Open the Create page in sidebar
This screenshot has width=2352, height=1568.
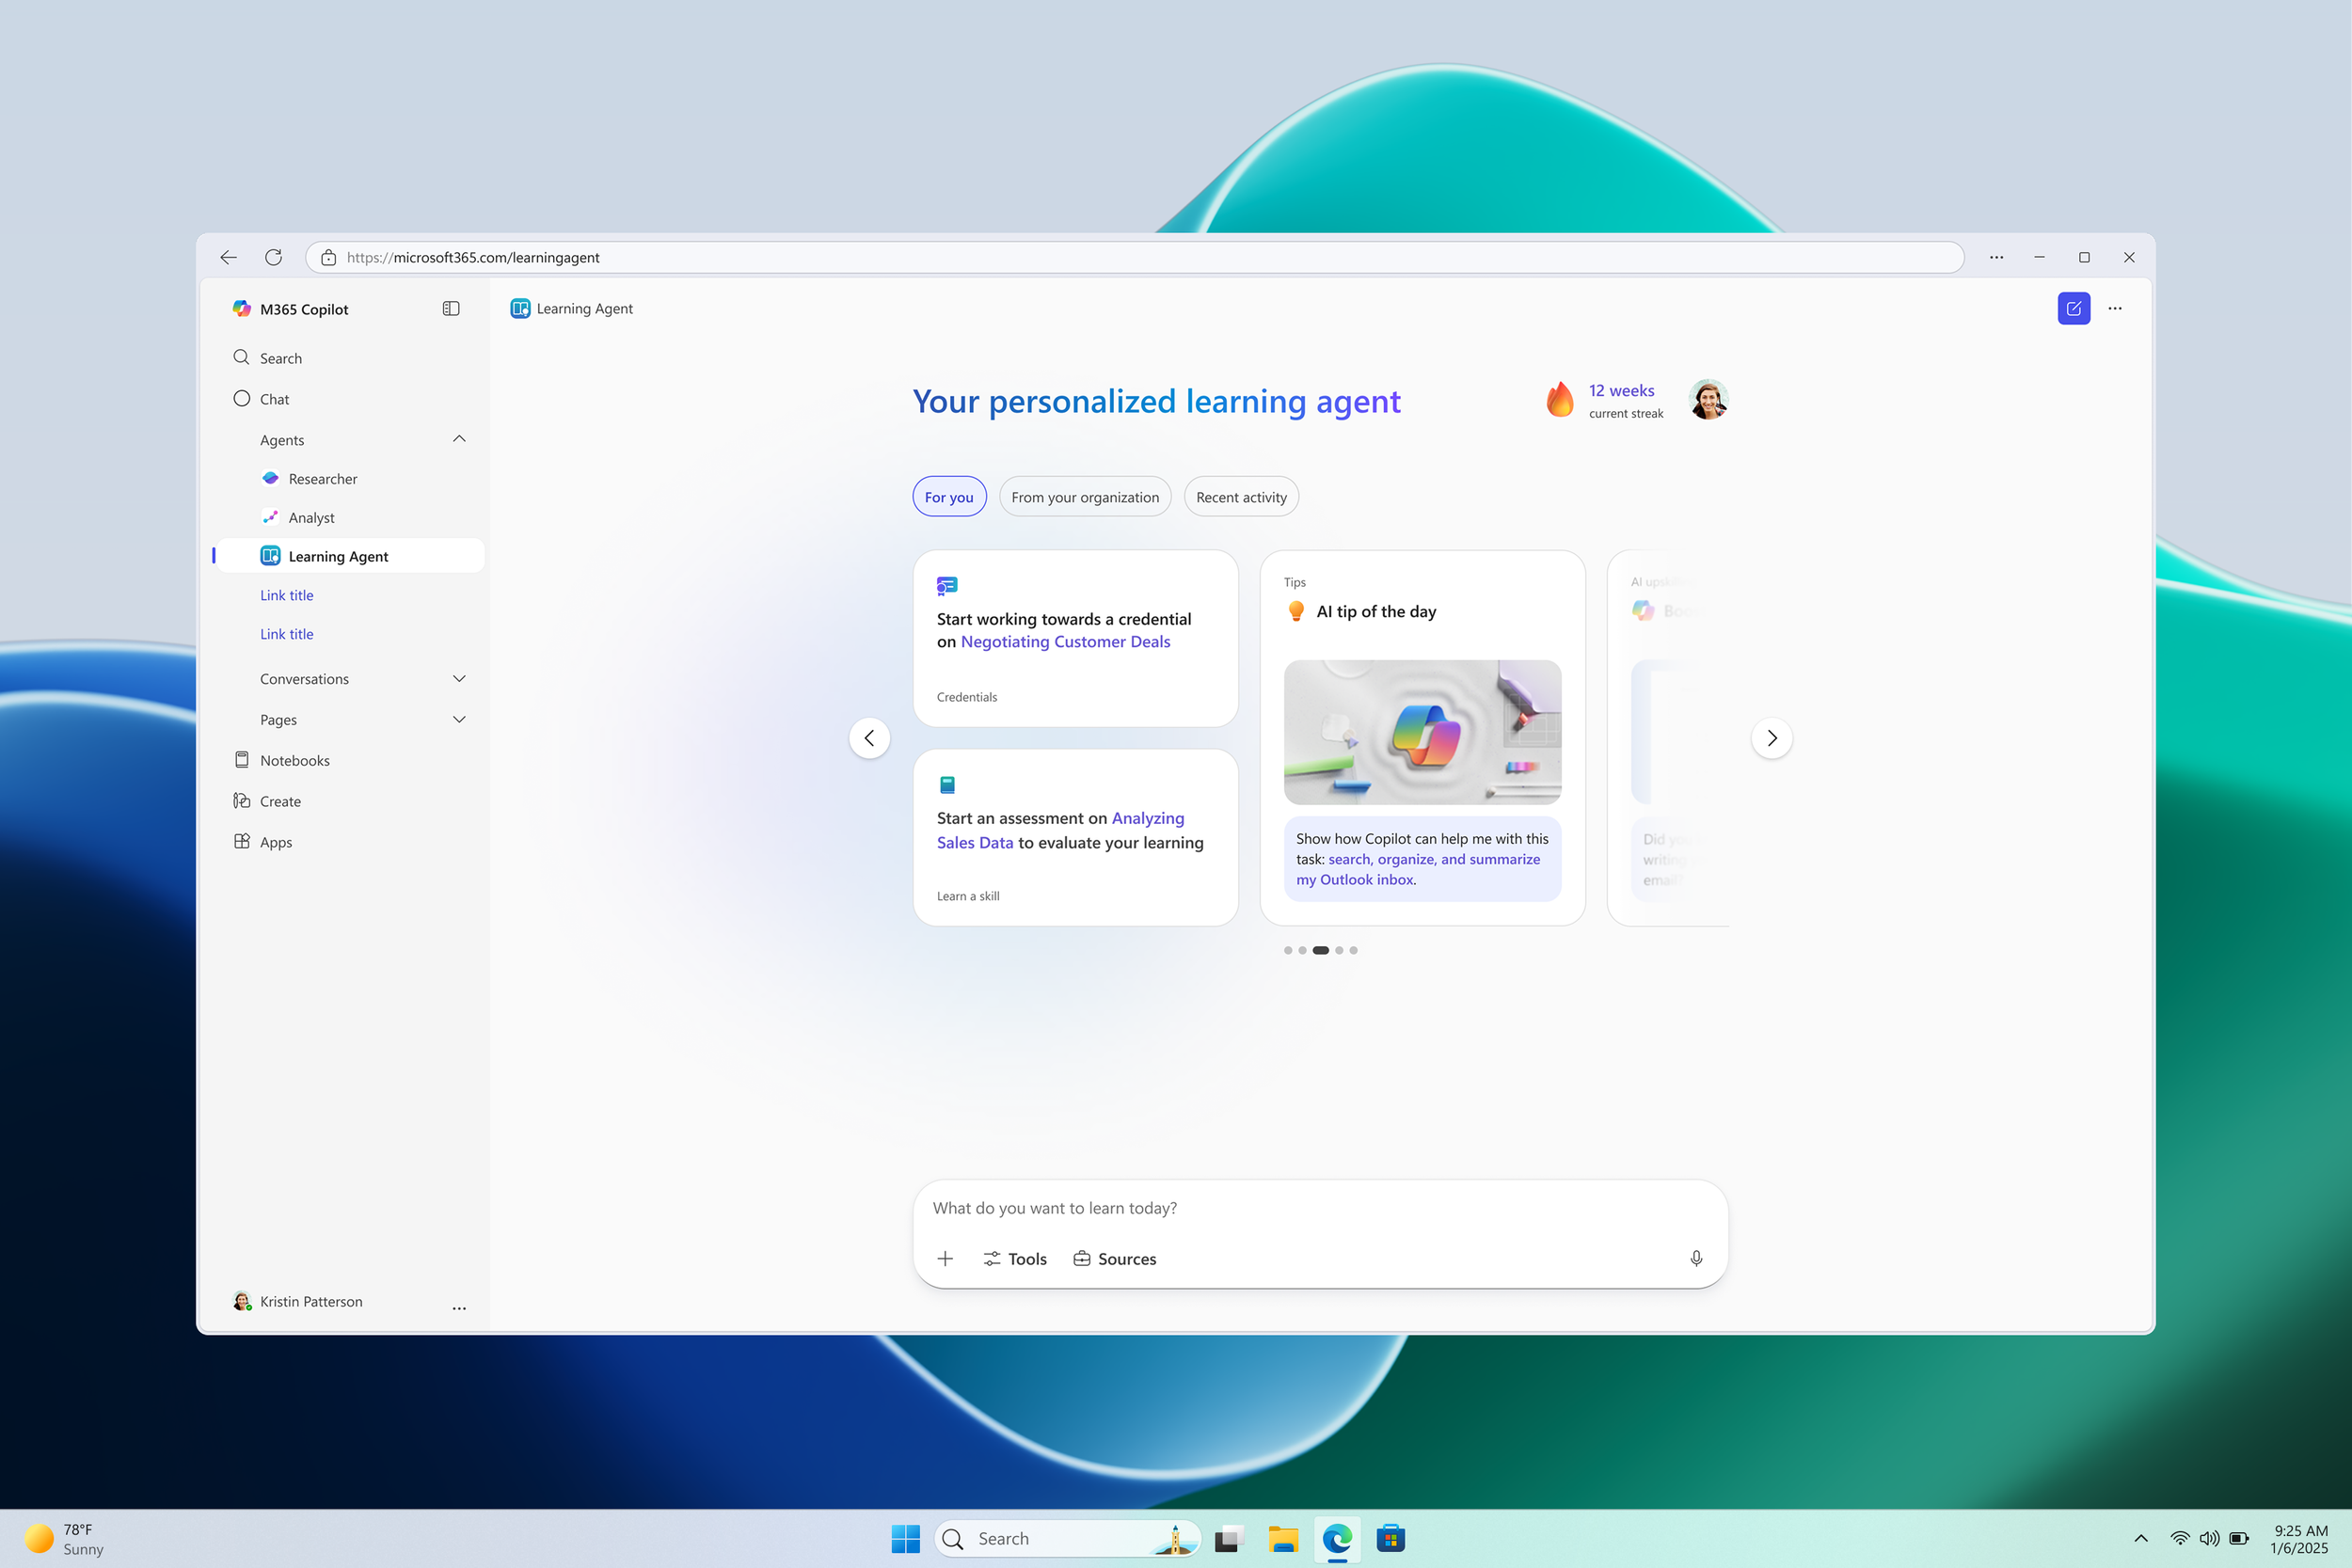click(x=280, y=801)
